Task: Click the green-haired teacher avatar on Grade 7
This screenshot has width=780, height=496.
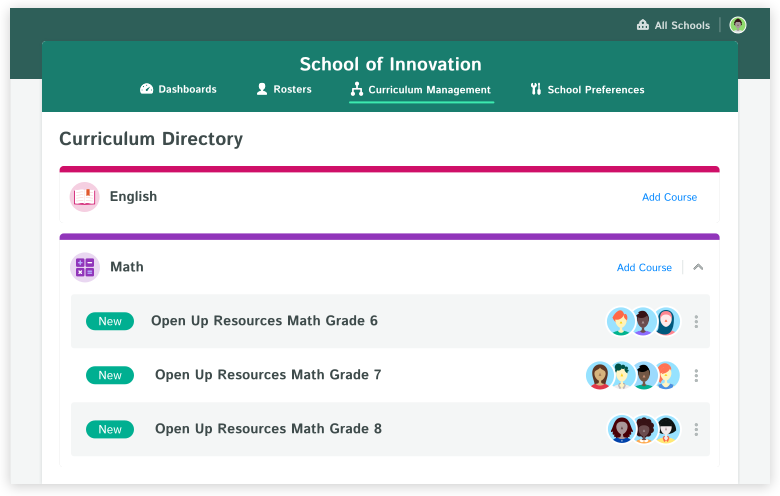Action: coord(622,376)
